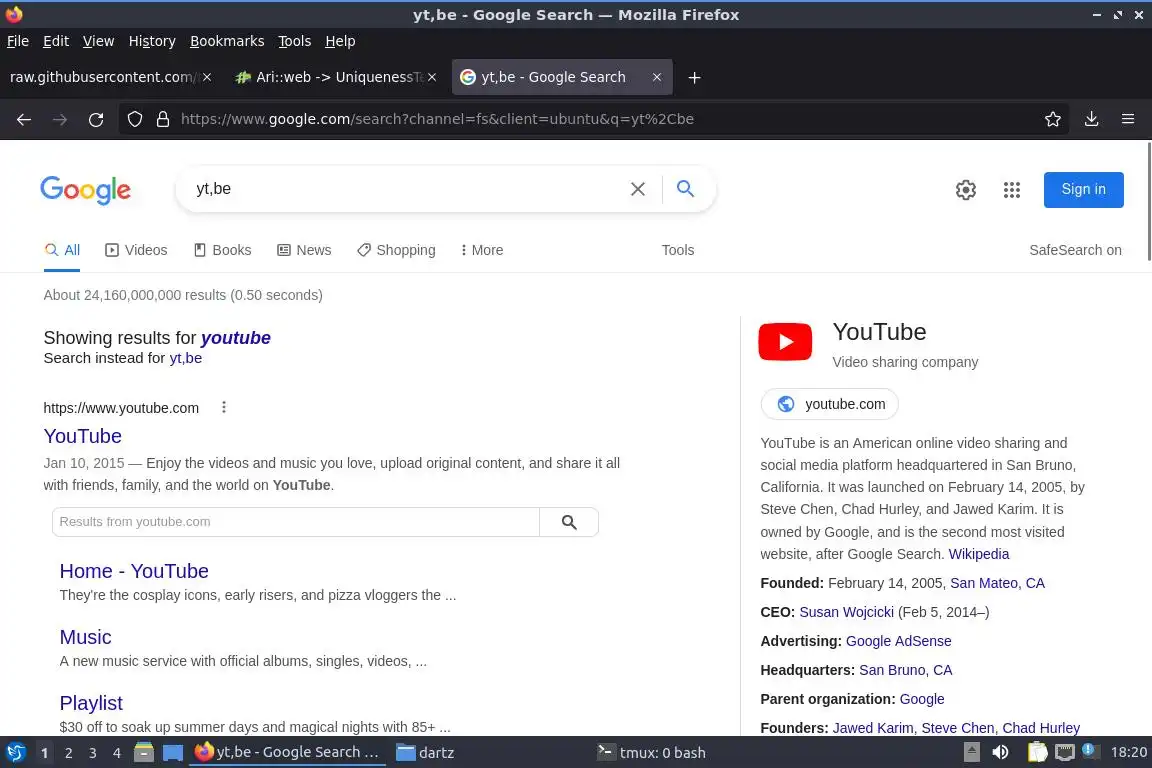
Task: Open volume control in system tray
Action: click(1000, 752)
